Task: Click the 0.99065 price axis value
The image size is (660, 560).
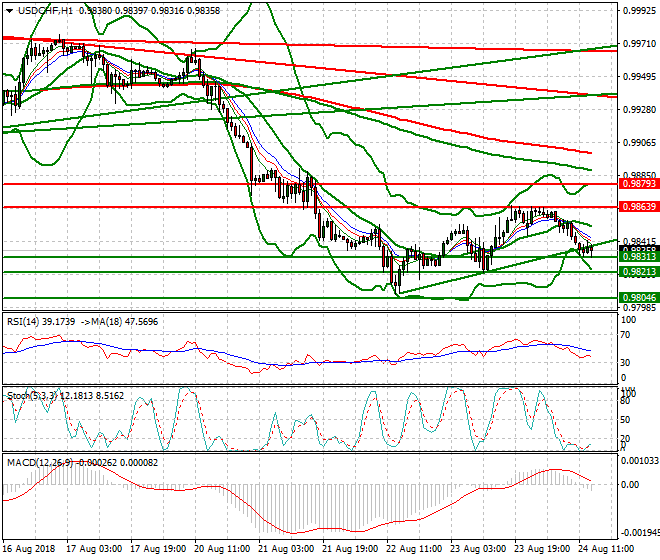Action: [639, 143]
